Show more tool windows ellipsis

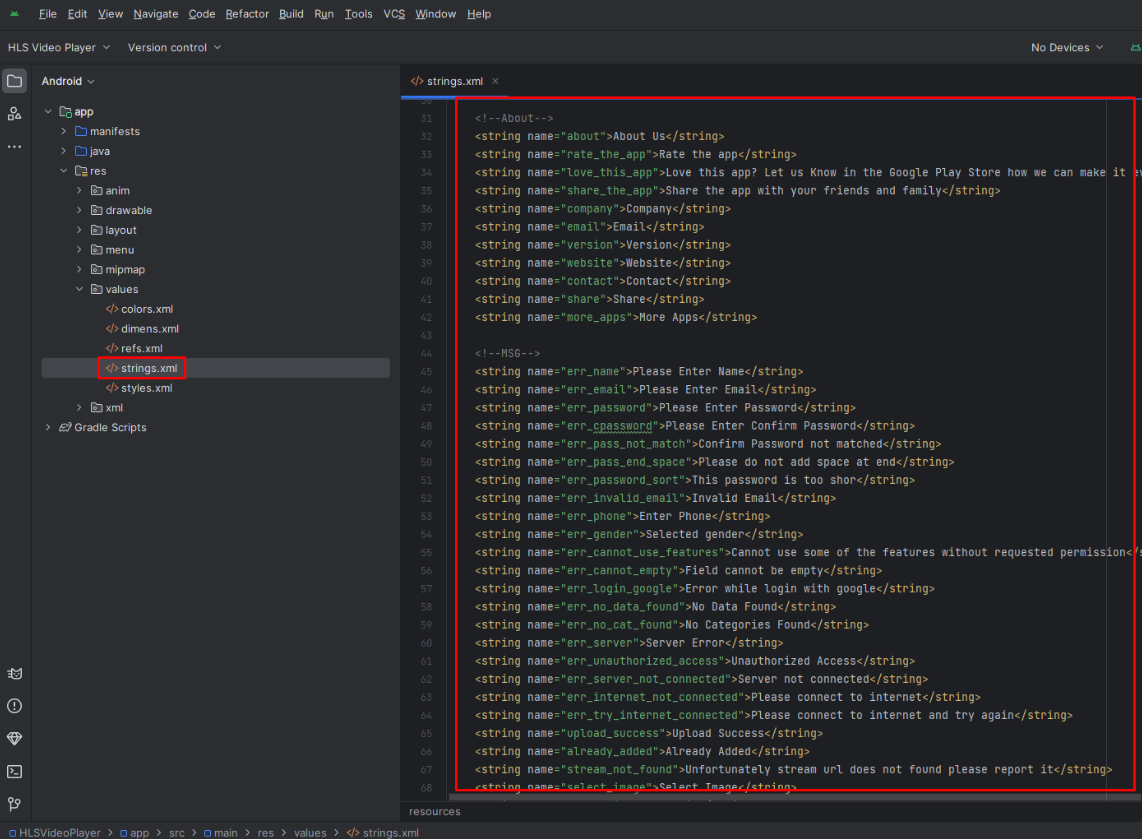15,146
